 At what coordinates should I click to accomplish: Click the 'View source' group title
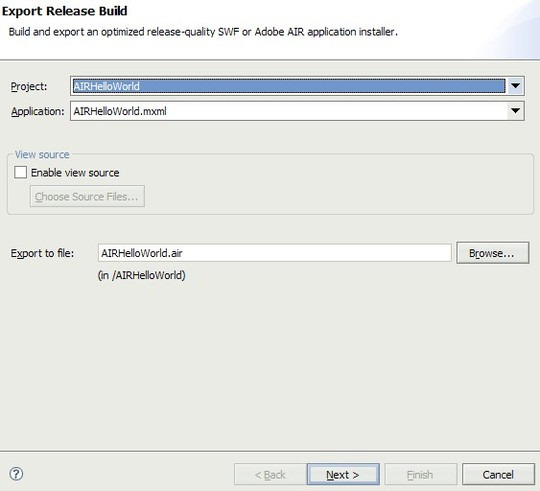coord(42,155)
